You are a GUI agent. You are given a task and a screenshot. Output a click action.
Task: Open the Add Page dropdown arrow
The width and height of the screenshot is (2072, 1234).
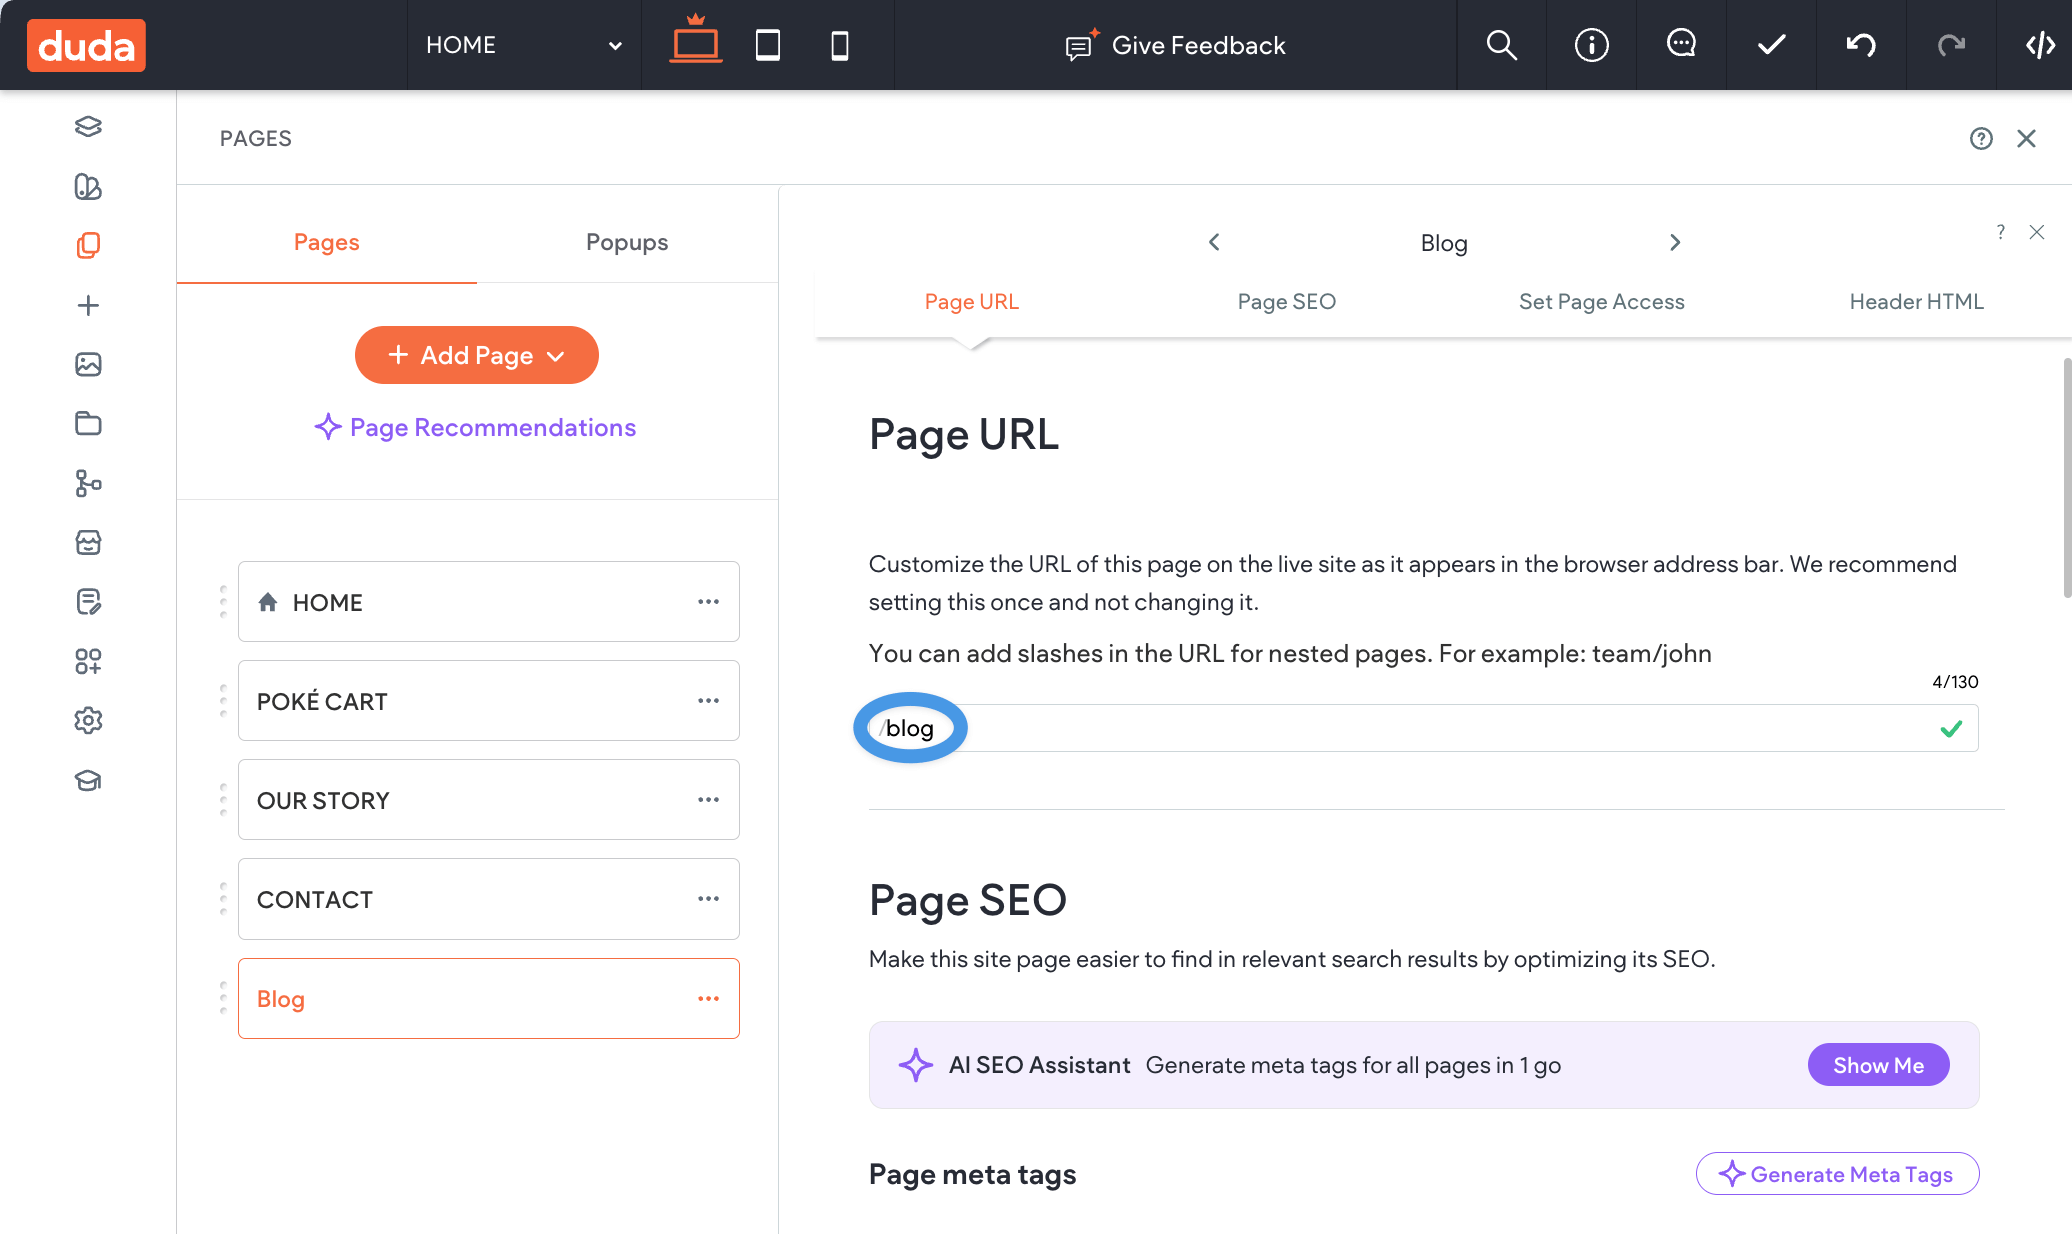pos(557,355)
